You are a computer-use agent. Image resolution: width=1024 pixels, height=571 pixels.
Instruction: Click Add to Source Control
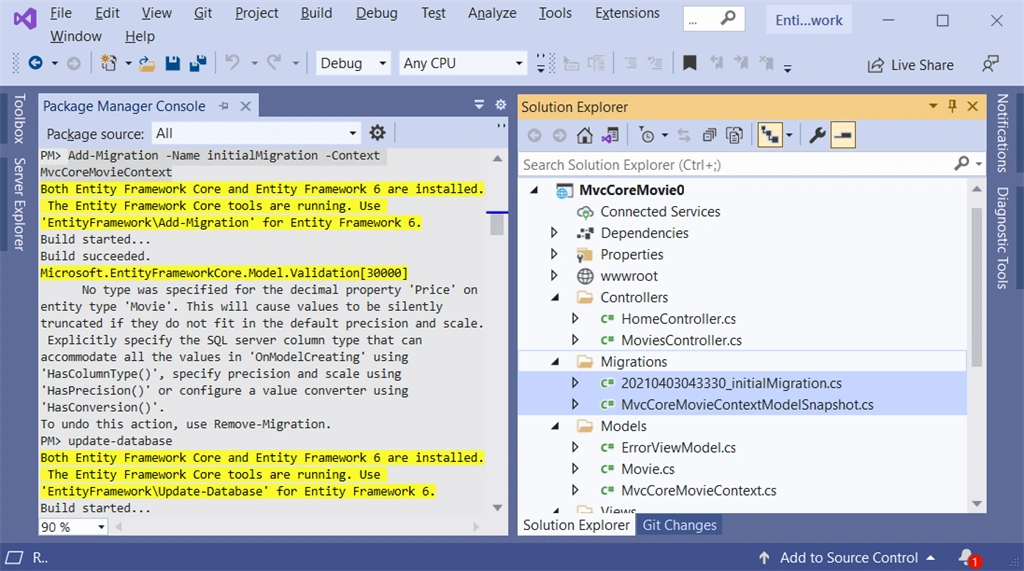pyautogui.click(x=848, y=557)
